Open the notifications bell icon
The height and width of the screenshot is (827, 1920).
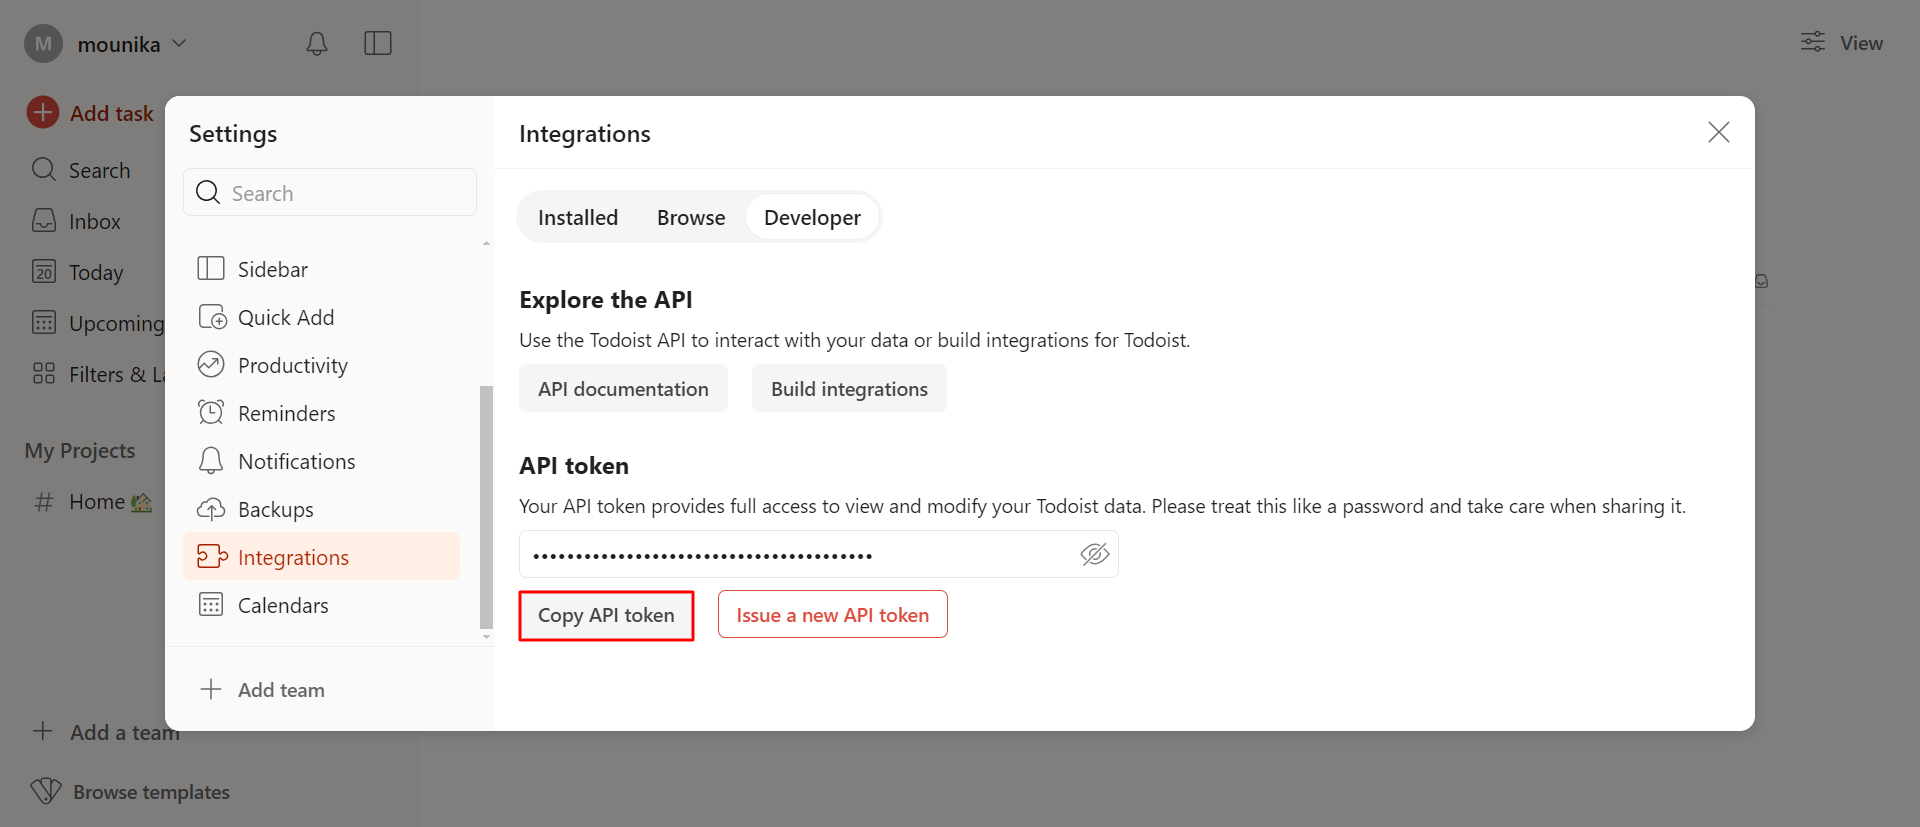pyautogui.click(x=316, y=43)
